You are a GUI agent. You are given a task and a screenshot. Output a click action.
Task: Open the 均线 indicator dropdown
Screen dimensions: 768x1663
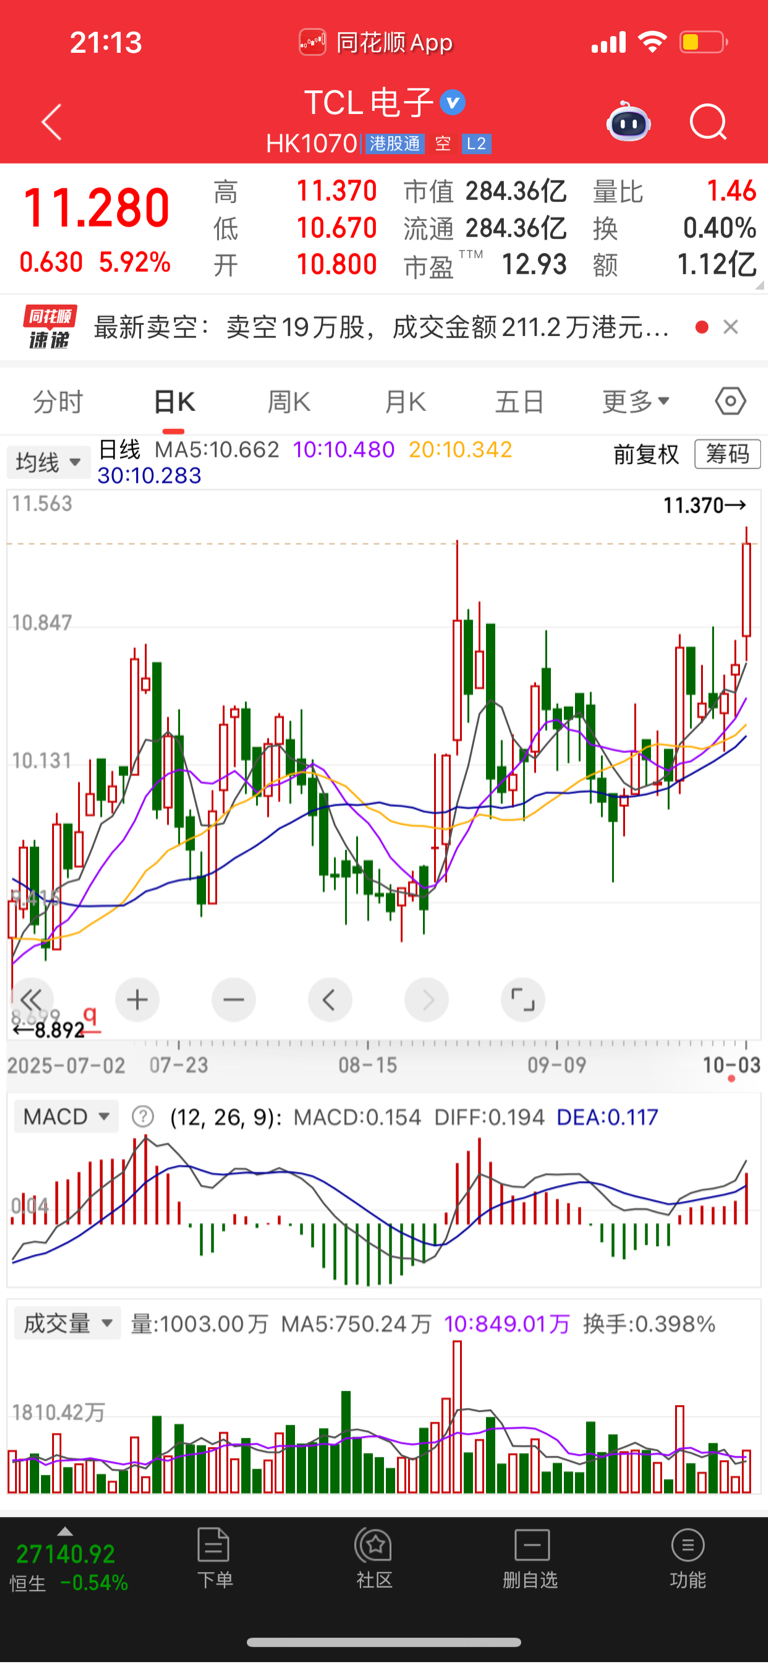coord(48,462)
